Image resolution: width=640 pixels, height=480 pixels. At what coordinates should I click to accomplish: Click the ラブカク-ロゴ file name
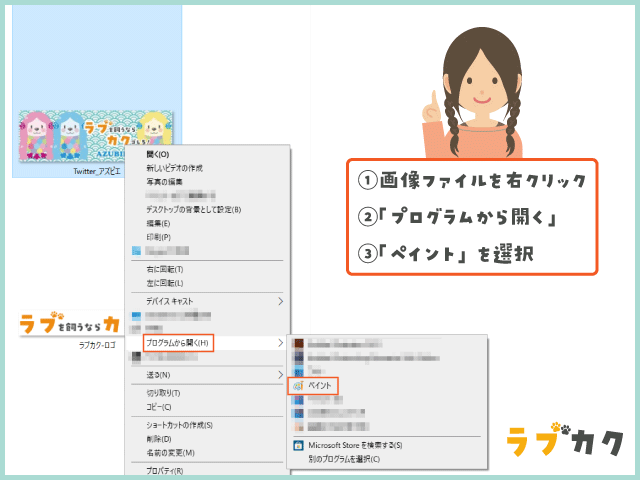97,345
